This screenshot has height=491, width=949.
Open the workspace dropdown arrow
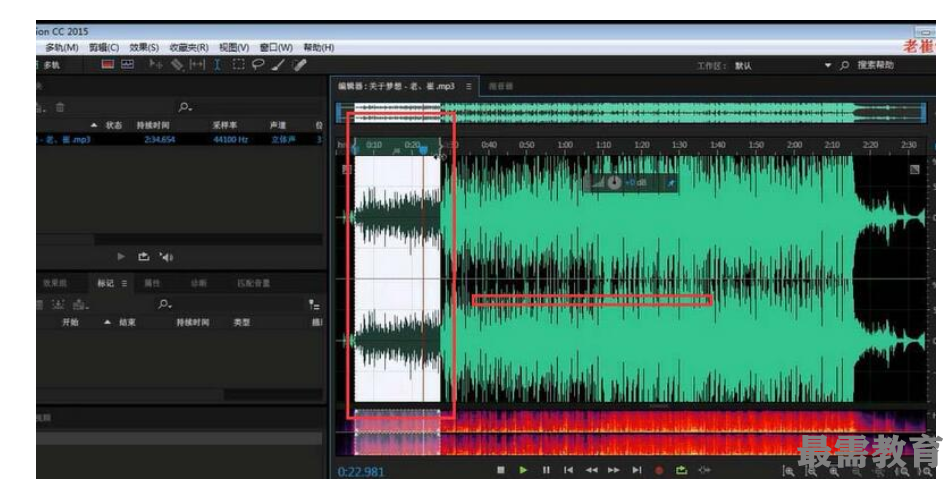[x=828, y=65]
